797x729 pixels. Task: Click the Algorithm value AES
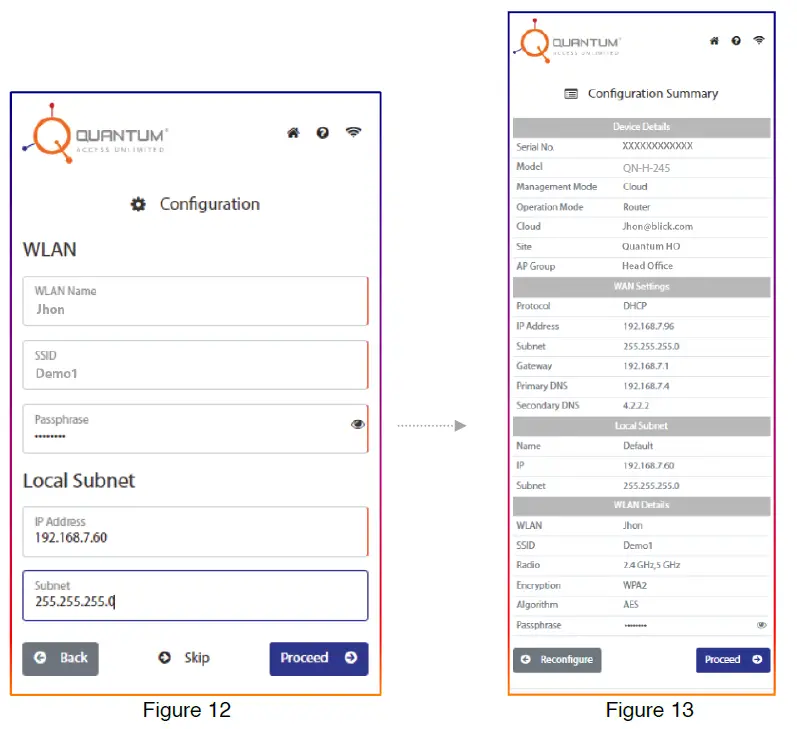[631, 605]
